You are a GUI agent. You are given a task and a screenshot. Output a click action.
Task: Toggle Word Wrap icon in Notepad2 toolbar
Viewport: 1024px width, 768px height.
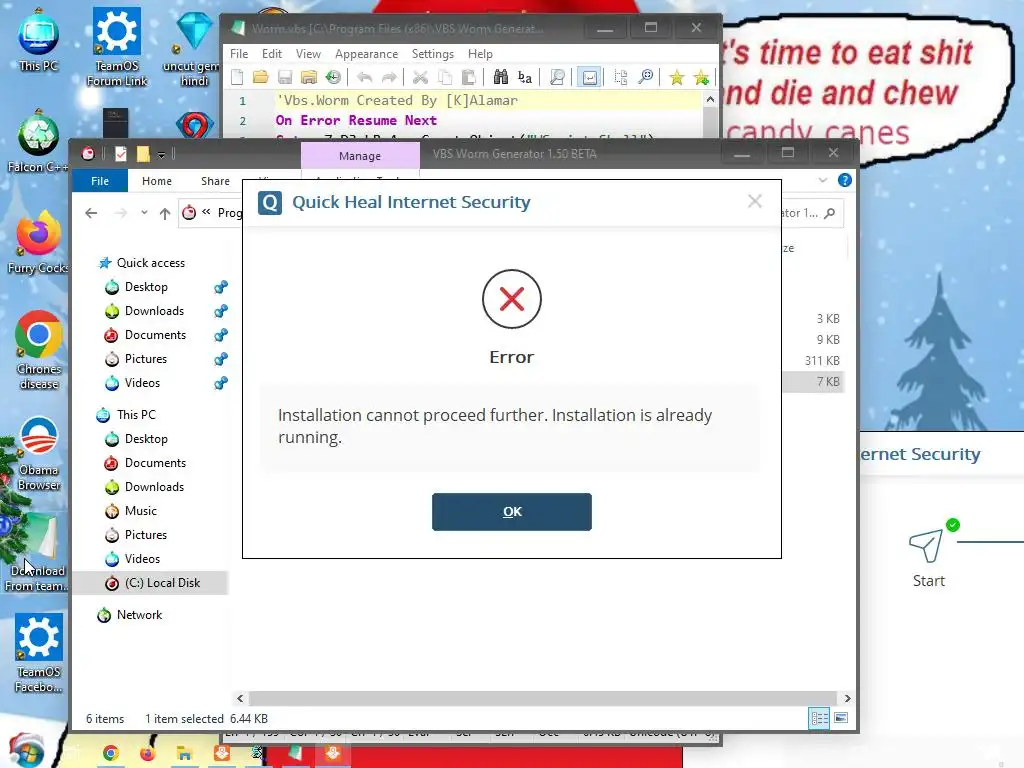589,78
